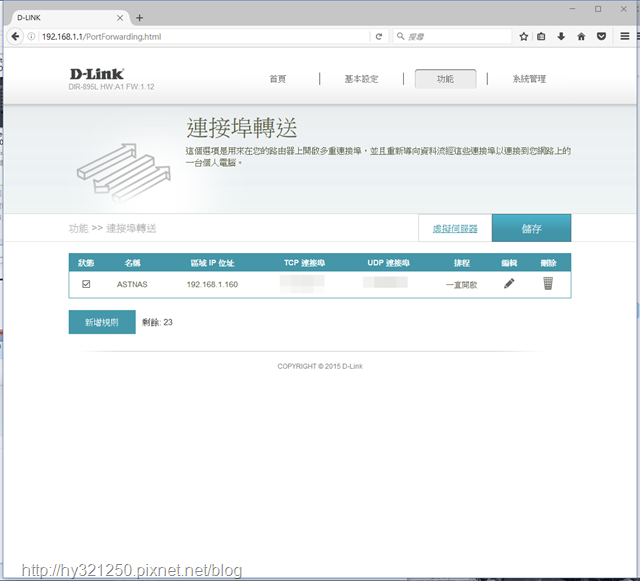640x581 pixels.
Task: Open the 基本設定 settings menu
Action: 361,79
